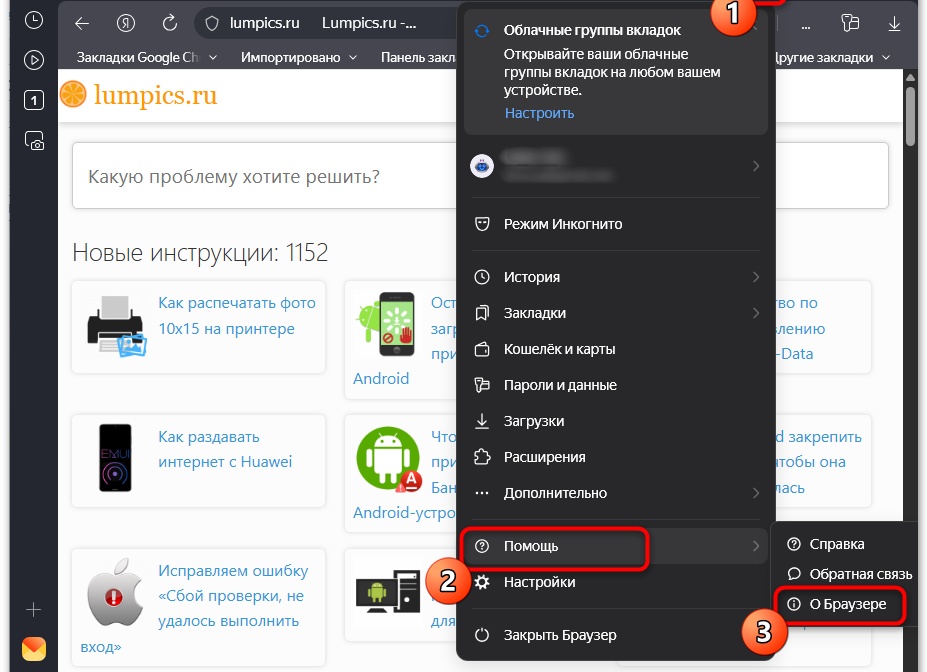Click the Панель закладок bookmarks folder

[x=419, y=57]
